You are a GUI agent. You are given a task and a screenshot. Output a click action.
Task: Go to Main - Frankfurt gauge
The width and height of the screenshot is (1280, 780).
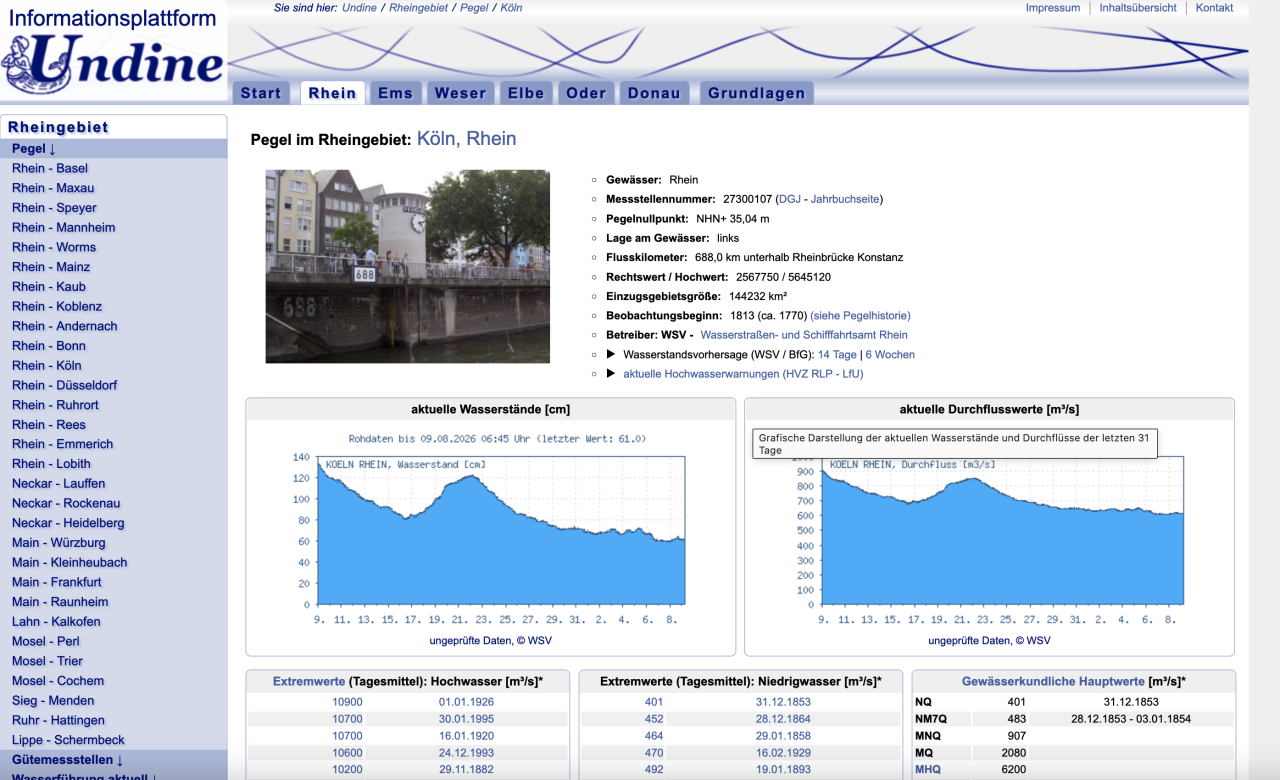(57, 581)
